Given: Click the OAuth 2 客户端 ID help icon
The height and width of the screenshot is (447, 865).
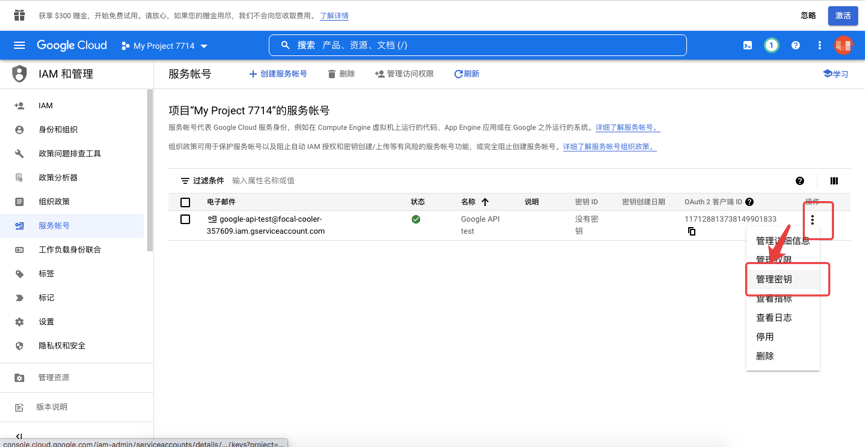Looking at the screenshot, I should coord(749,202).
